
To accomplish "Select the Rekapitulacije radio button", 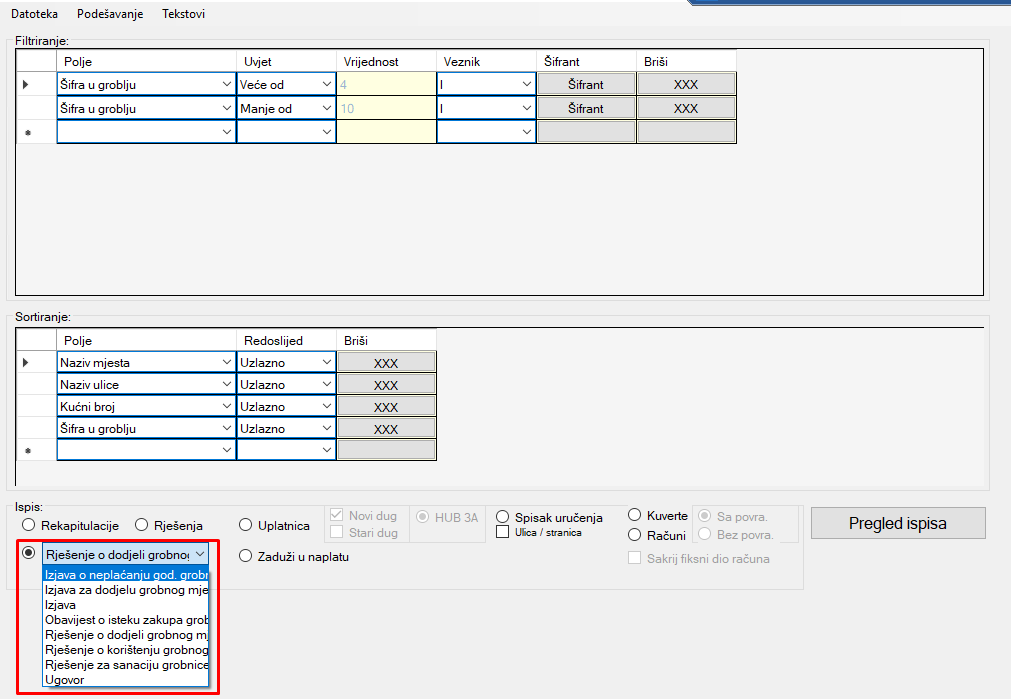I will tap(29, 525).
